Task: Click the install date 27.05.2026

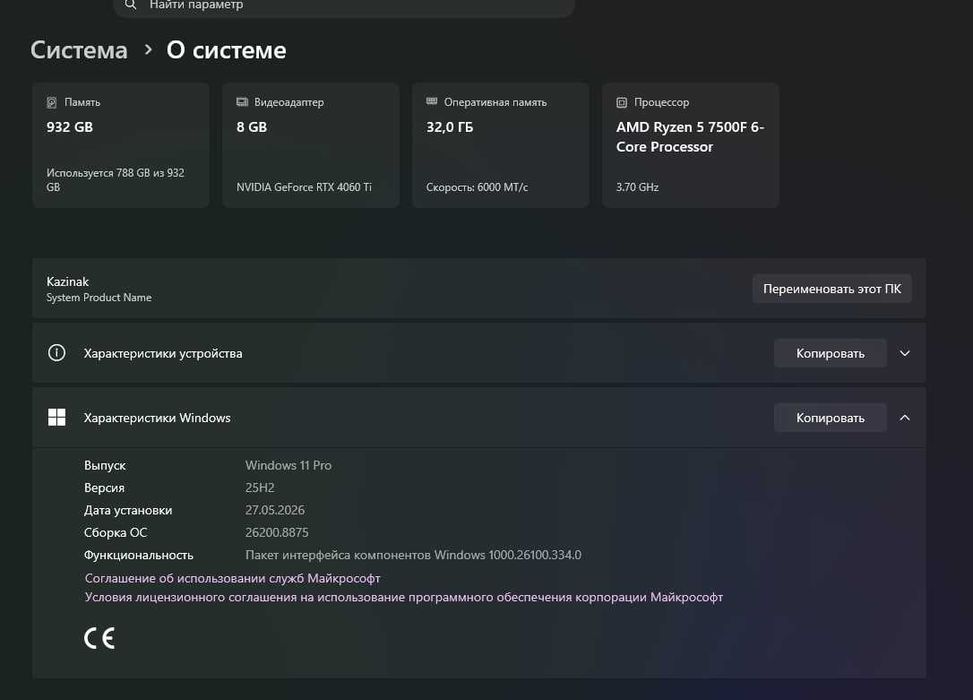Action: 275,509
